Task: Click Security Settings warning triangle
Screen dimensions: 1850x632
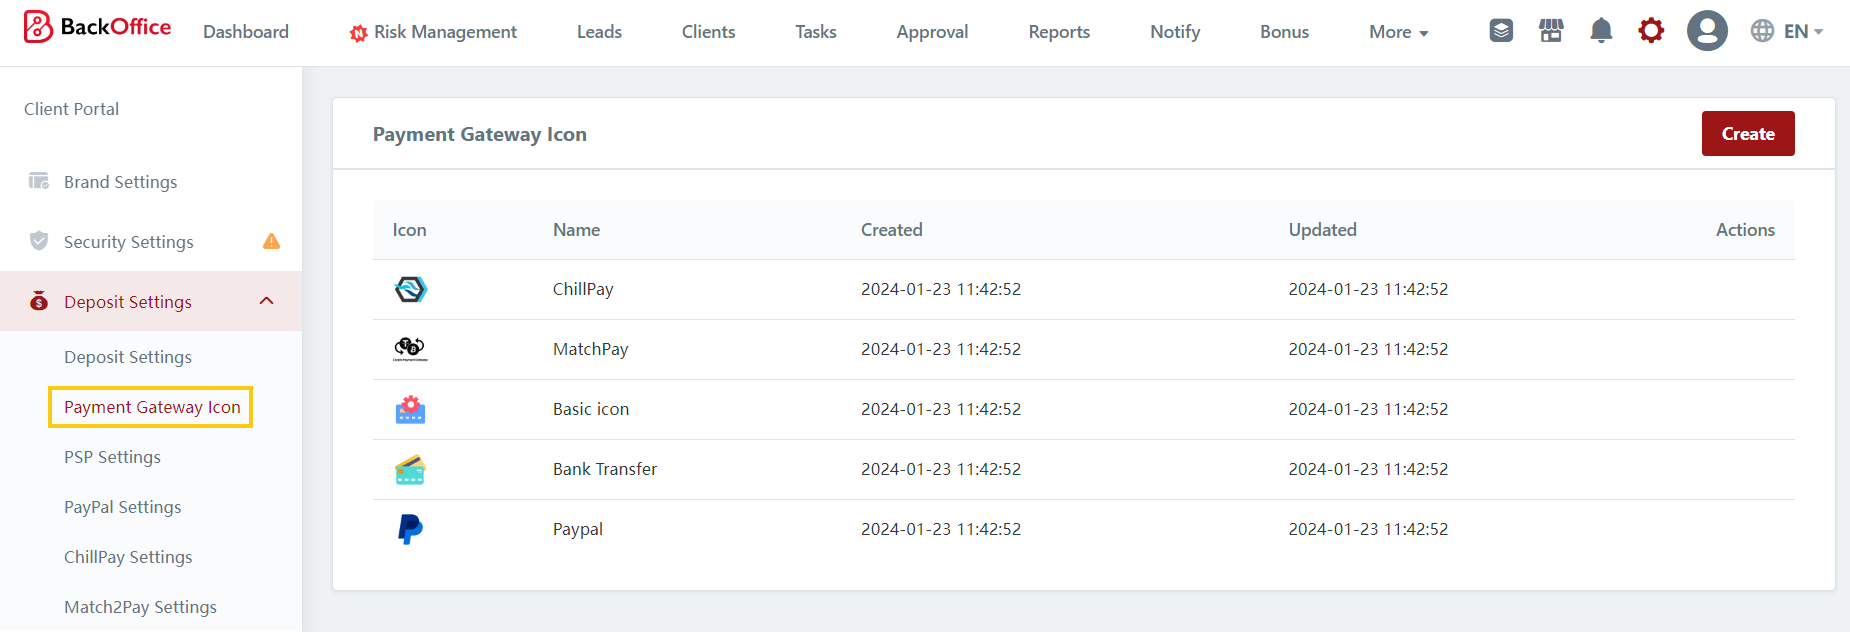Action: point(271,241)
